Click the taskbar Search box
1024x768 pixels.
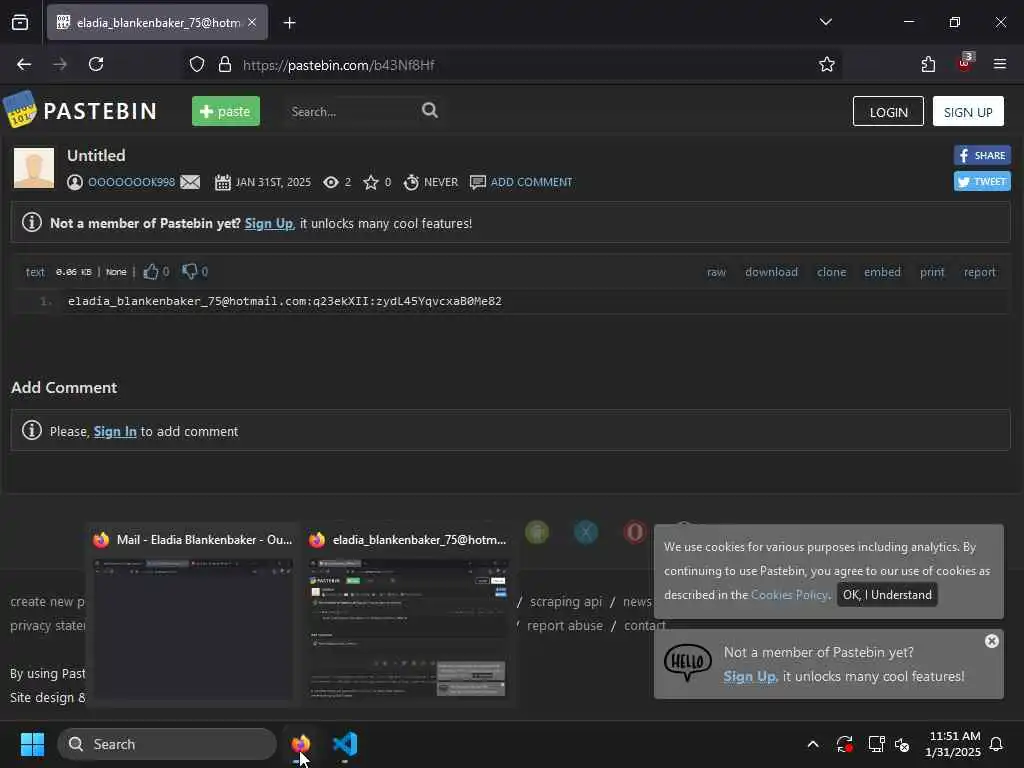pyautogui.click(x=167, y=744)
